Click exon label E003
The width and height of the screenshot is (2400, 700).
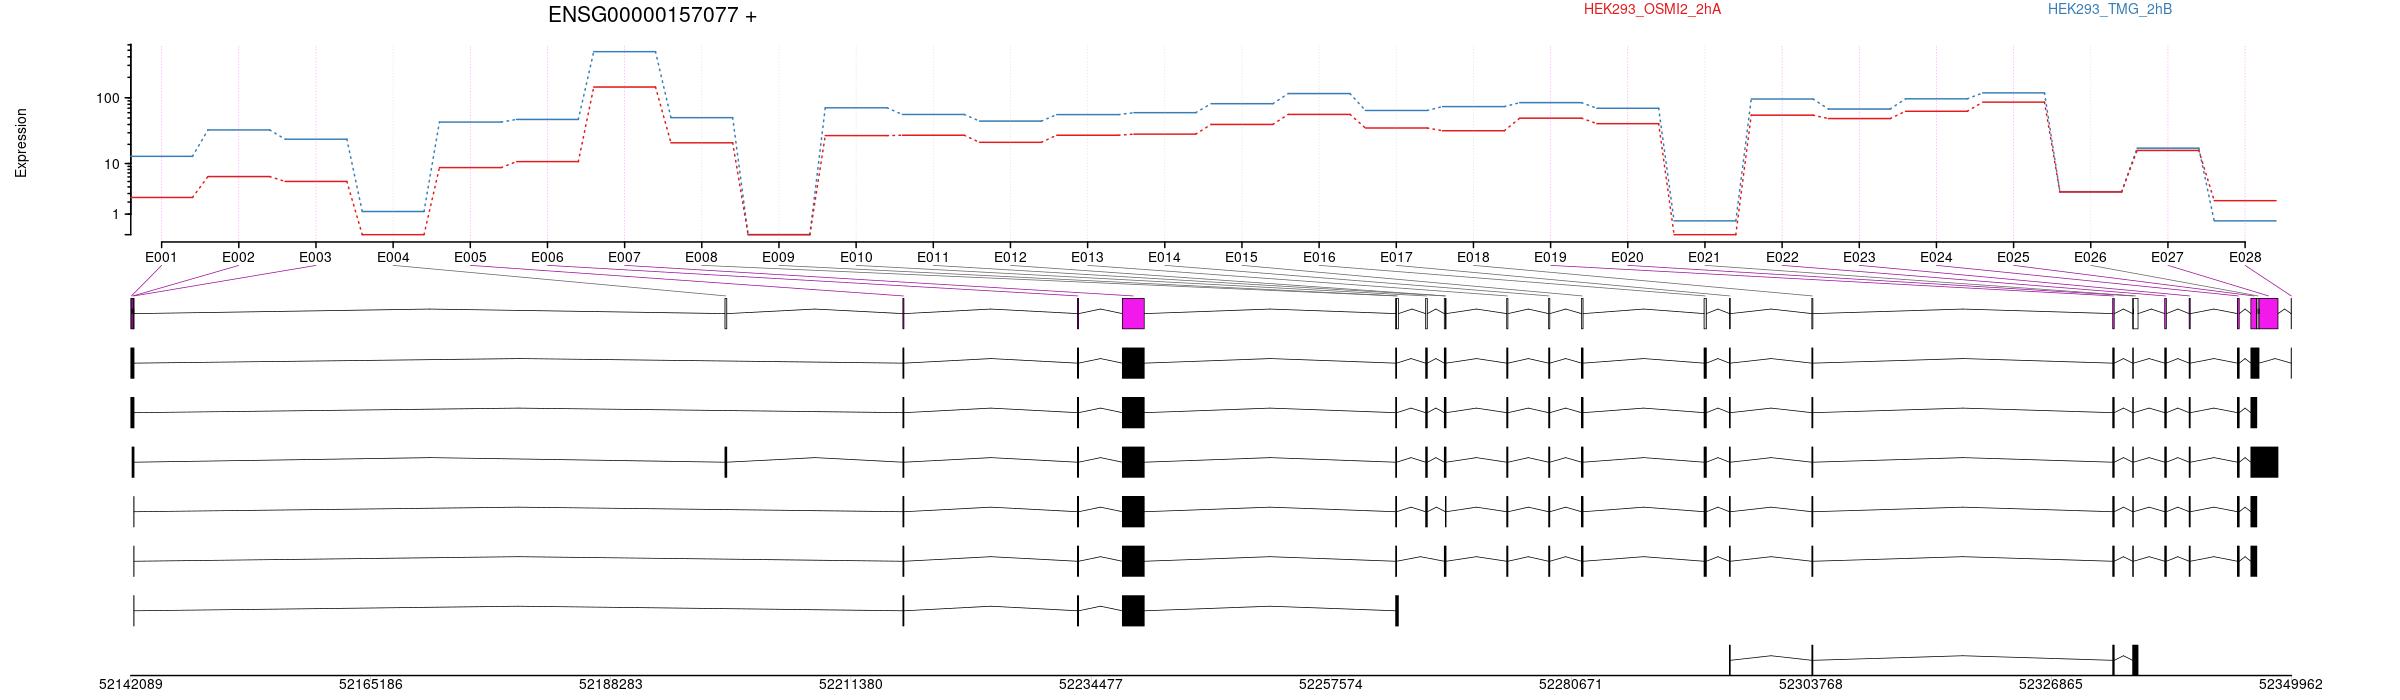[315, 257]
